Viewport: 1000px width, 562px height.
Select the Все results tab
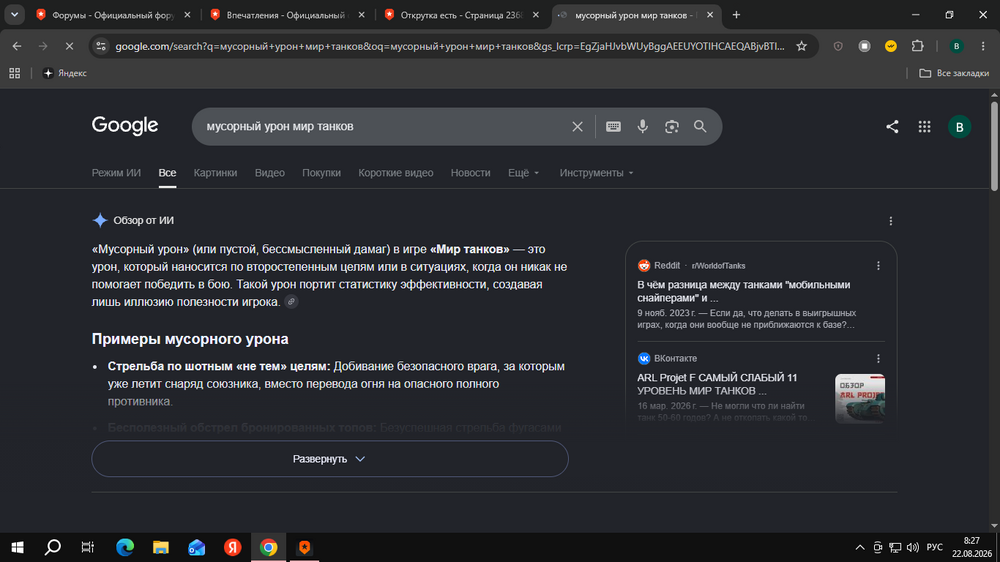pyautogui.click(x=167, y=173)
